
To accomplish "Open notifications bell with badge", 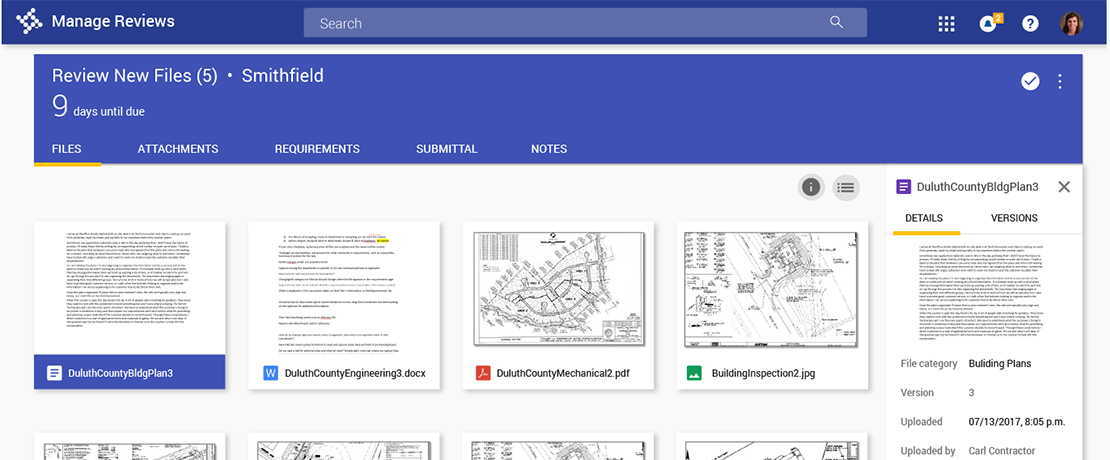I will tap(989, 24).
